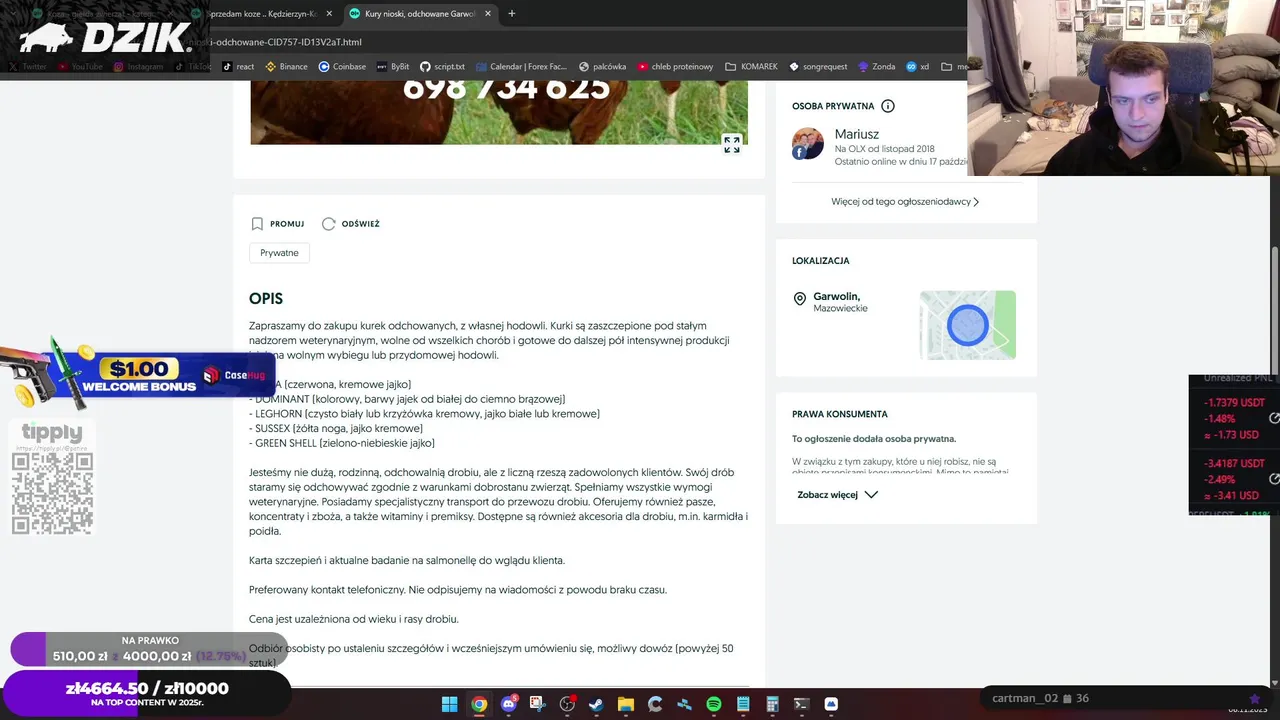Open Spotify from the taskbar
The width and height of the screenshot is (1280, 720).
(x=714, y=704)
